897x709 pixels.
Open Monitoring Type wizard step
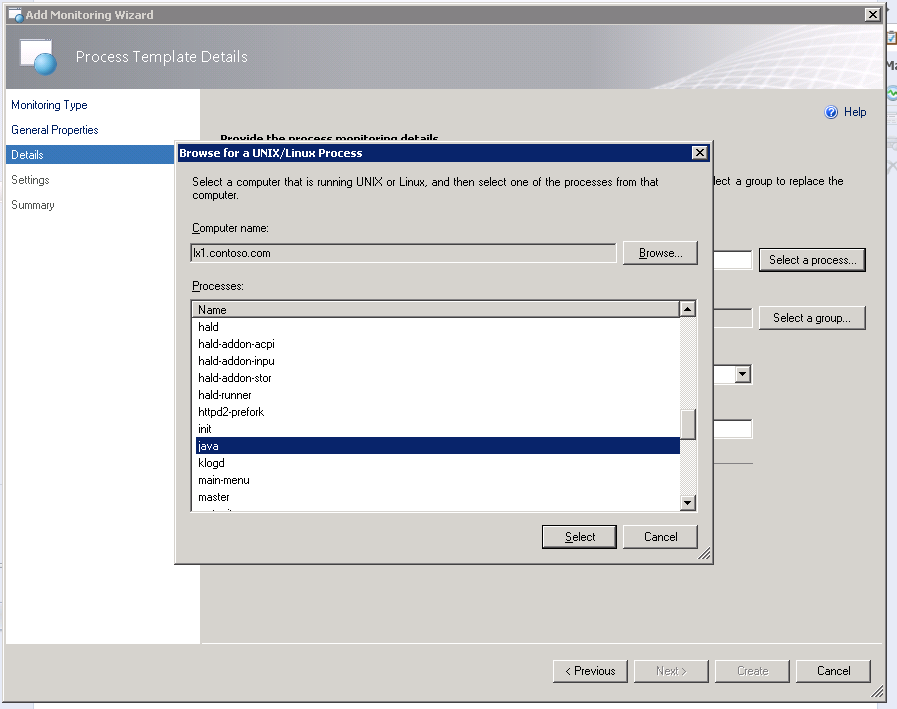(49, 105)
